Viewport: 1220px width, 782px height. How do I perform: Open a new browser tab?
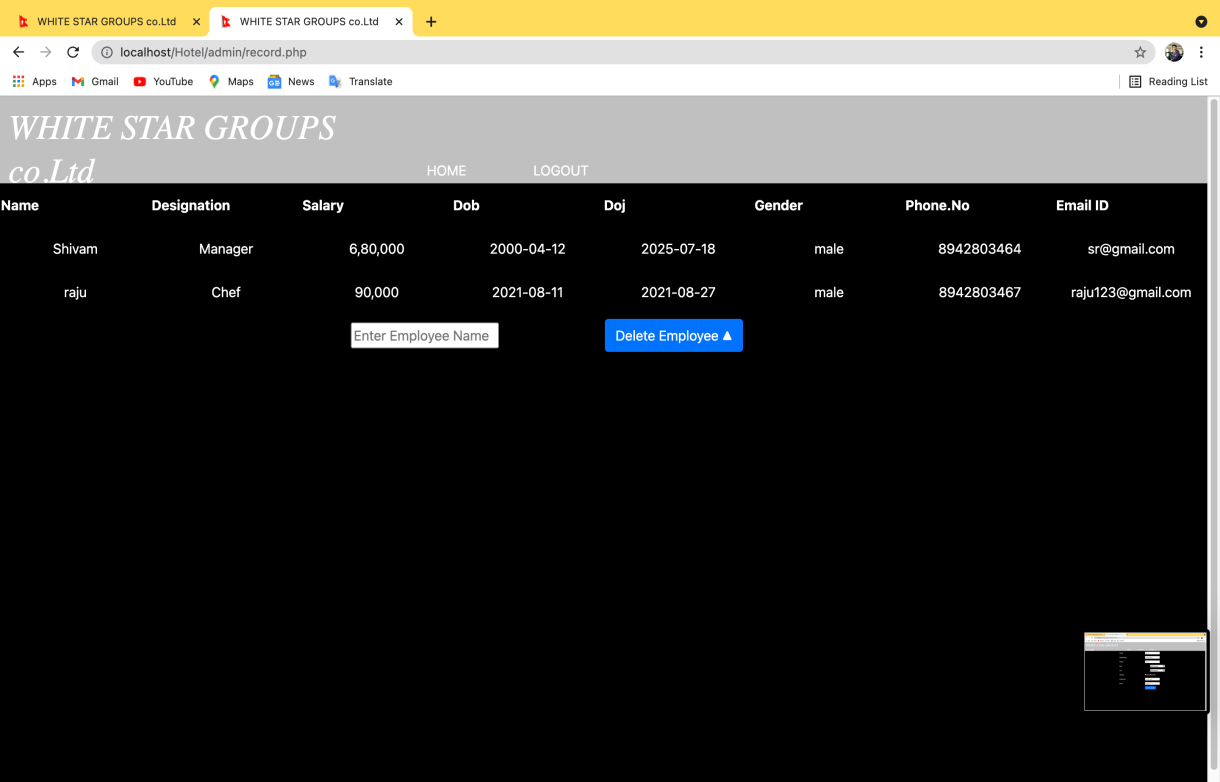431,21
